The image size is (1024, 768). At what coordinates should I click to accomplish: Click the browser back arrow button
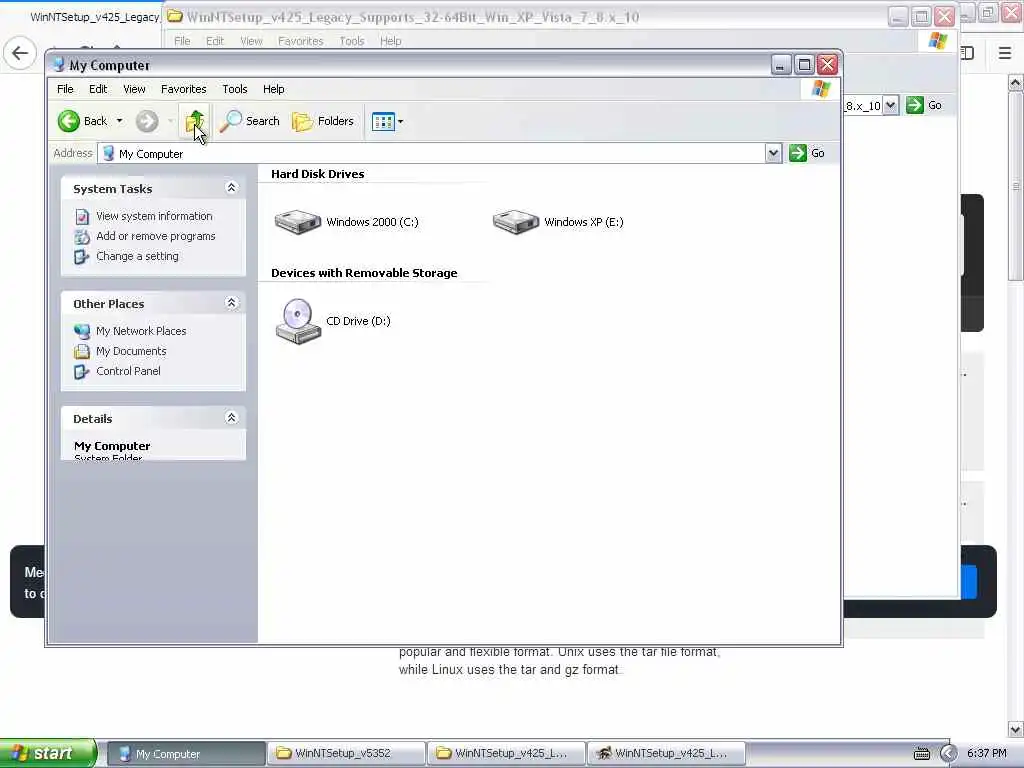(x=20, y=53)
